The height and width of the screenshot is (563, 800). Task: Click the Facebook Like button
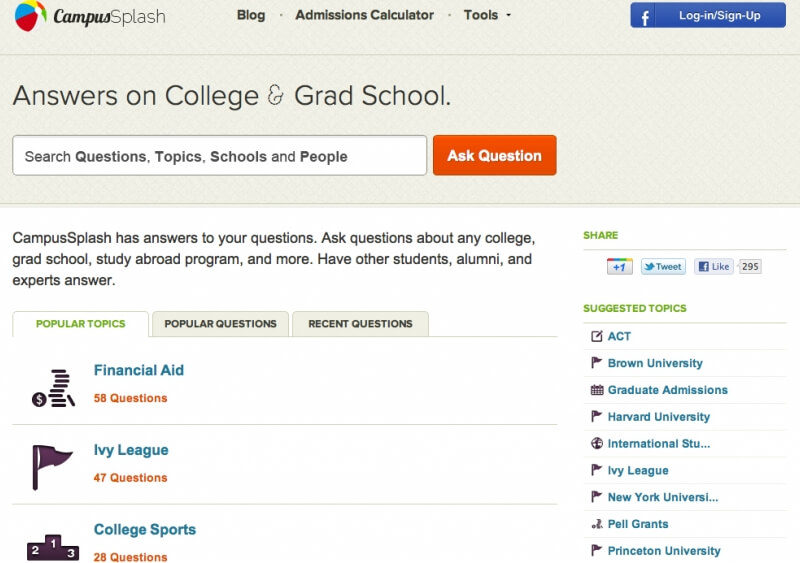714,266
